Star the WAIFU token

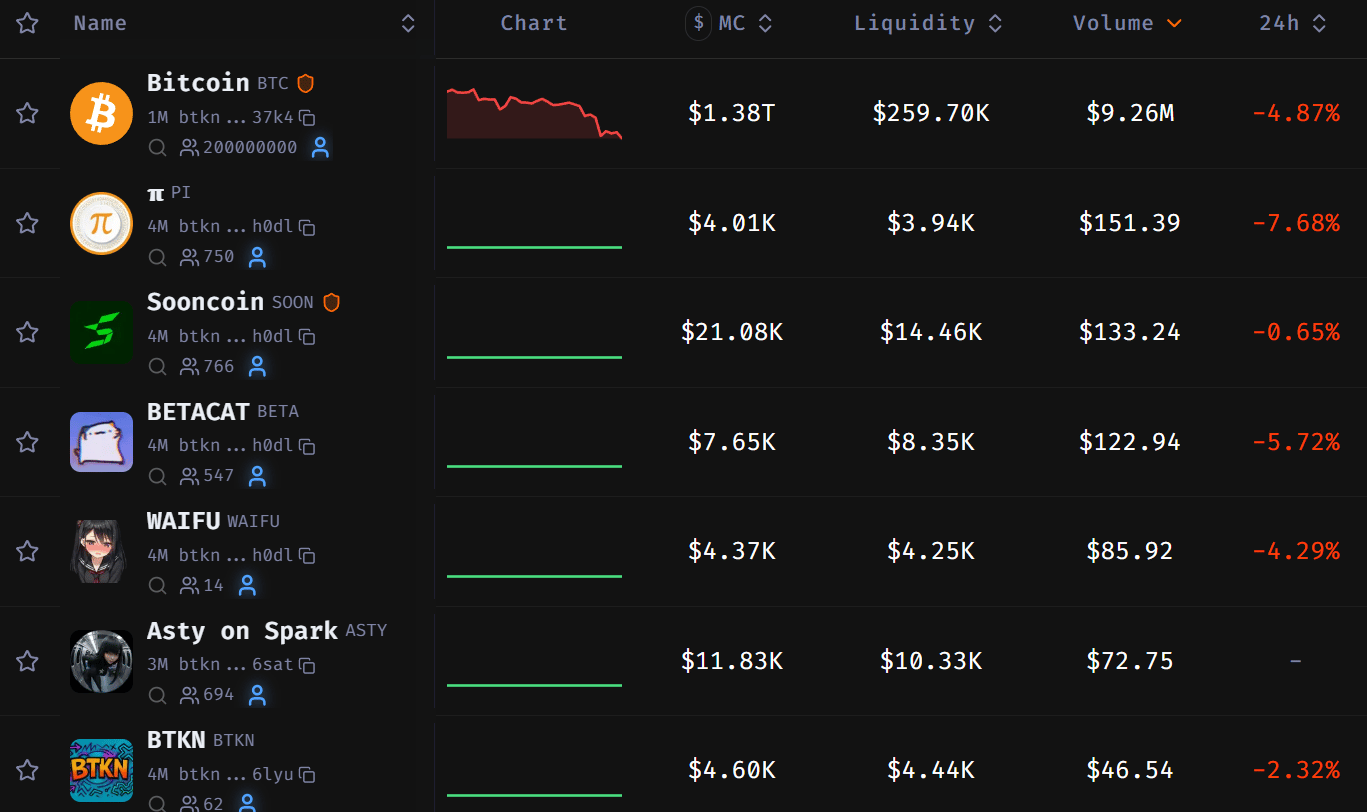[27, 551]
